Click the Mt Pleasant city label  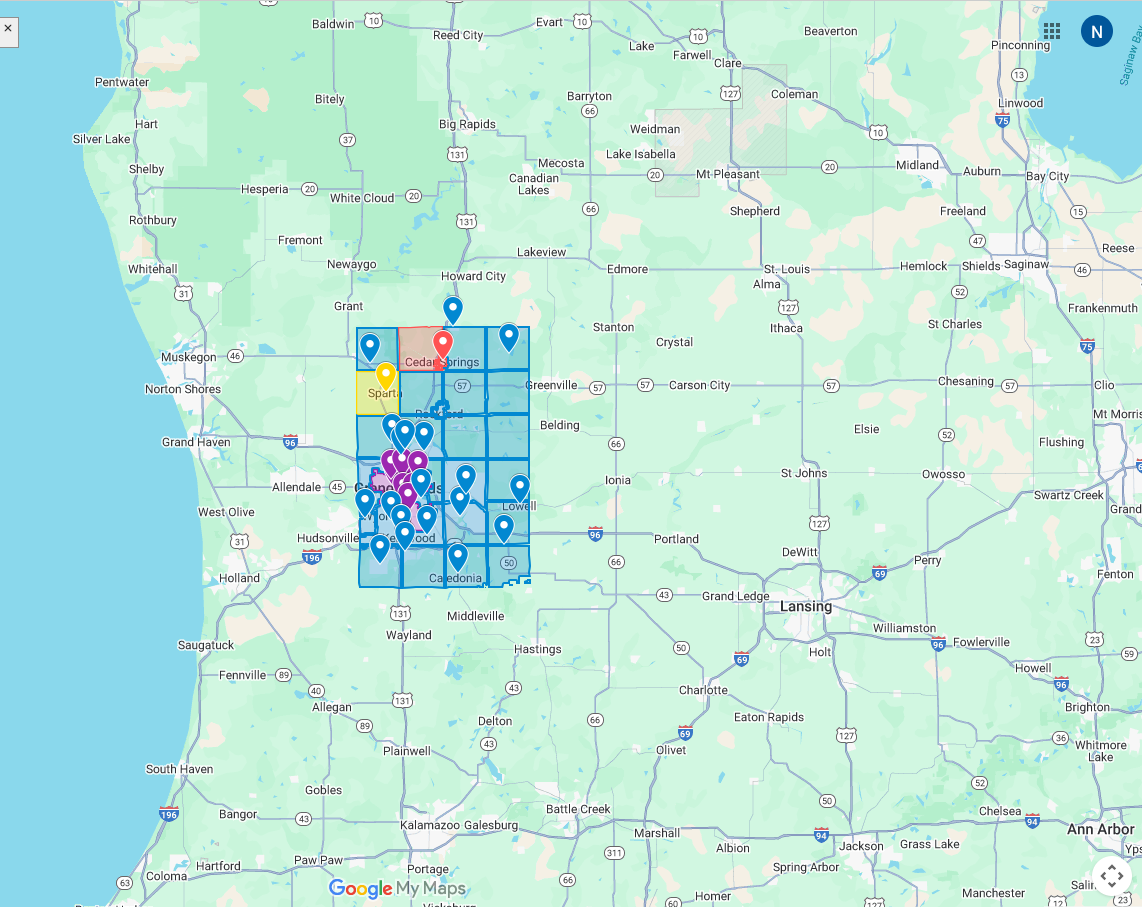coord(728,174)
